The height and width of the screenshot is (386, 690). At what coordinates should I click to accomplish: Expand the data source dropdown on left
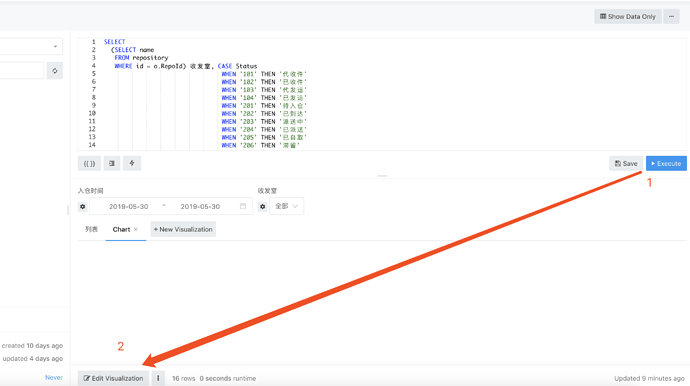[31, 46]
